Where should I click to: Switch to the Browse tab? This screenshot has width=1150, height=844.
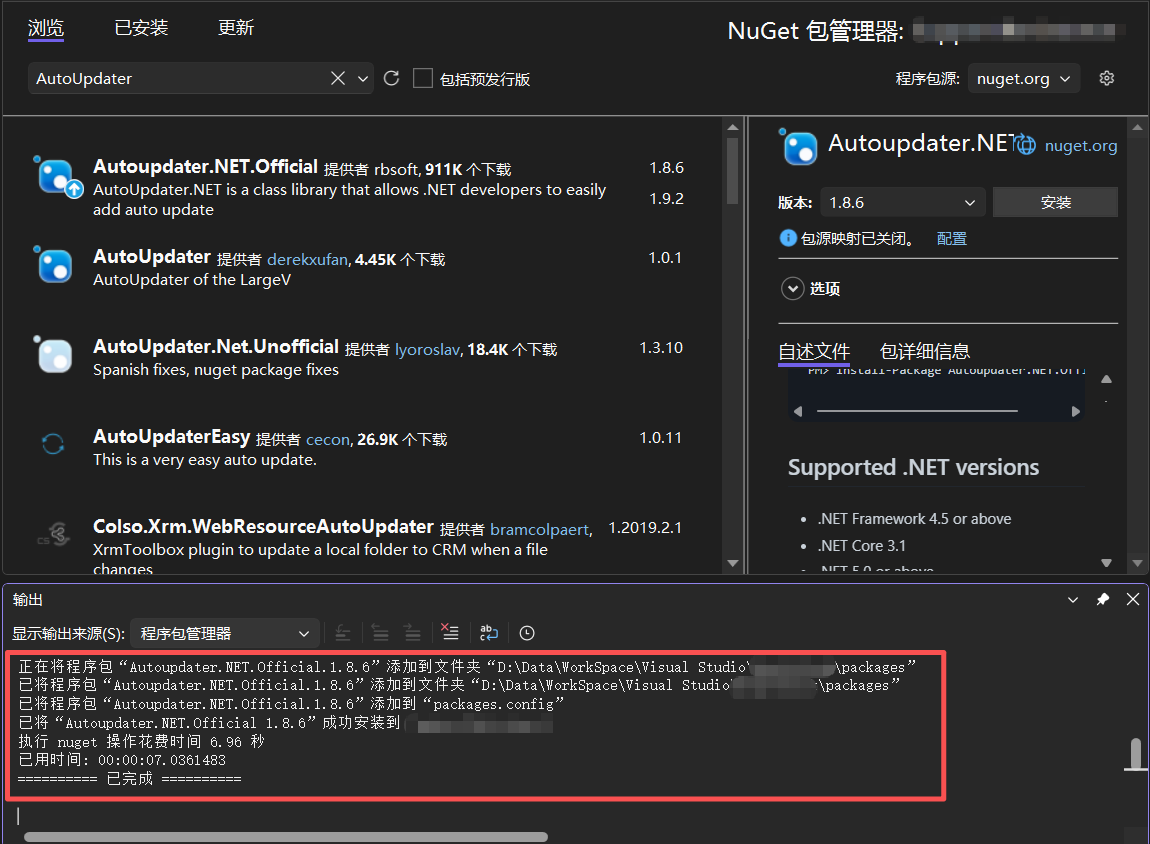click(45, 28)
